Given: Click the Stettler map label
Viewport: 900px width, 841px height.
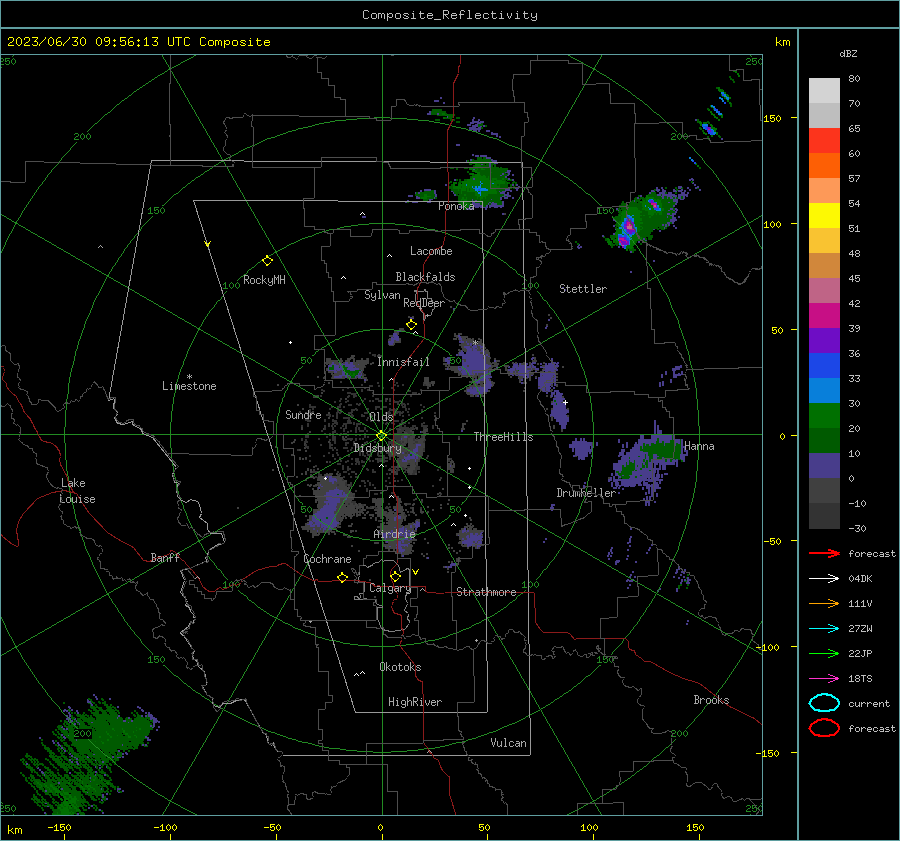Looking at the screenshot, I should click(583, 289).
